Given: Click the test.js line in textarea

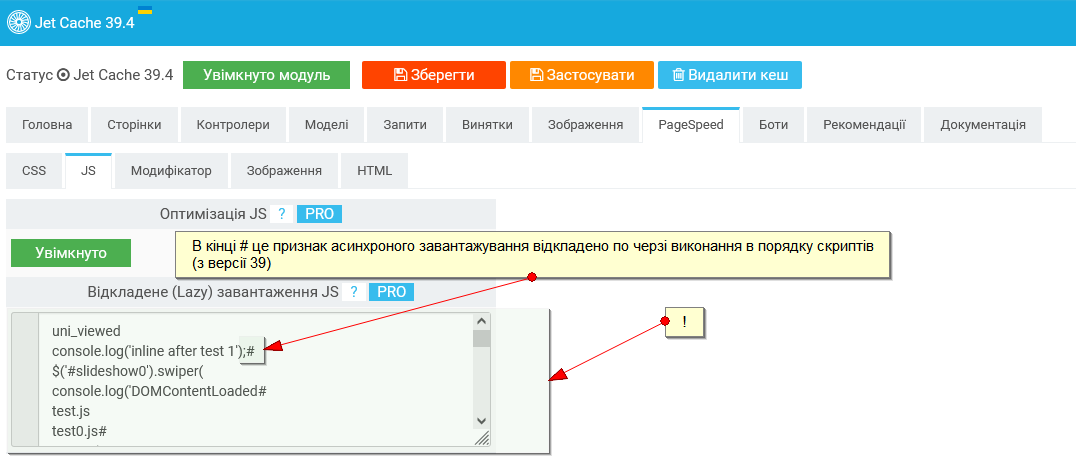Looking at the screenshot, I should [x=71, y=412].
